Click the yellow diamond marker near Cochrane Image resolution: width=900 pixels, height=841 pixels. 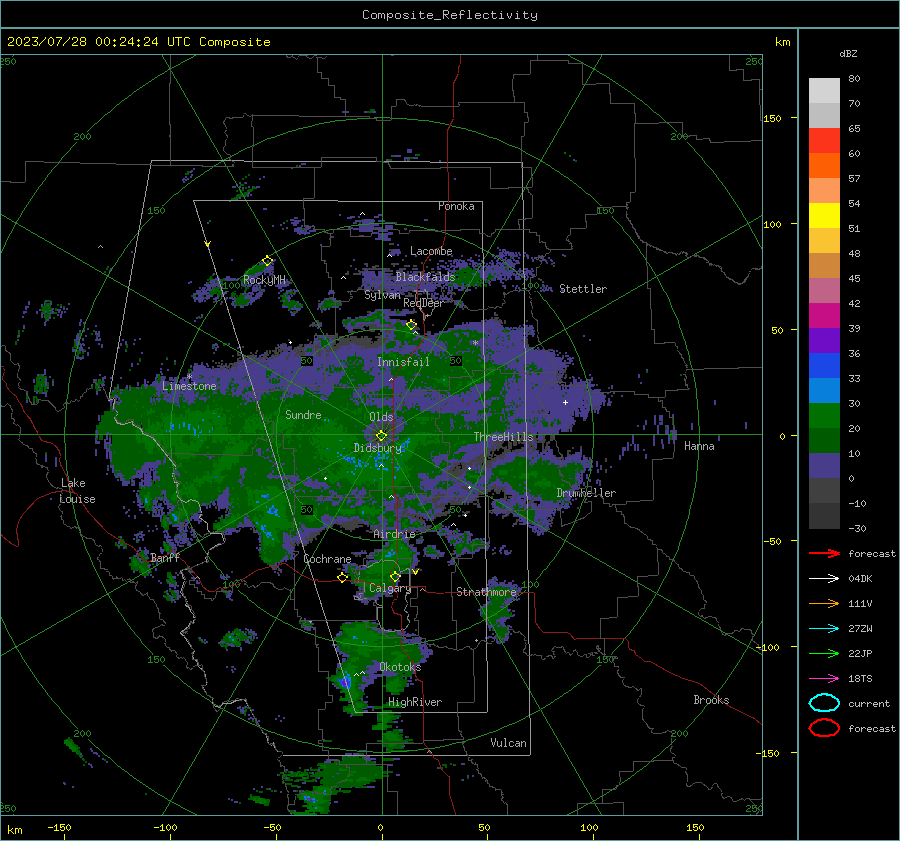343,577
